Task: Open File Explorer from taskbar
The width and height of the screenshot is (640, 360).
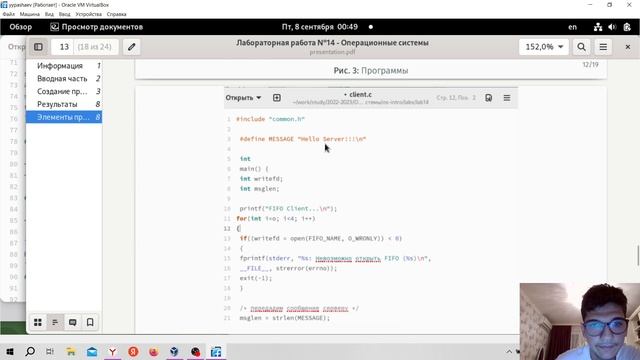Action: tap(71, 351)
